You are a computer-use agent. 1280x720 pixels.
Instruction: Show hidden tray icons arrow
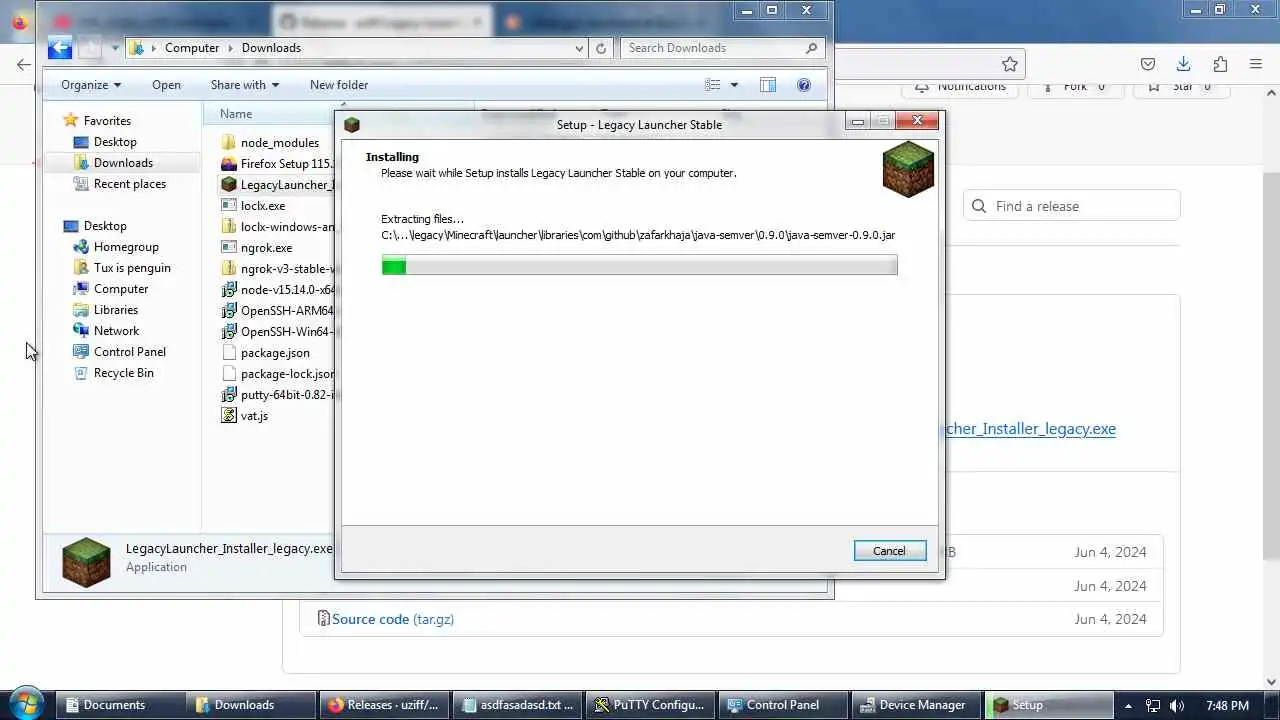[1129, 705]
